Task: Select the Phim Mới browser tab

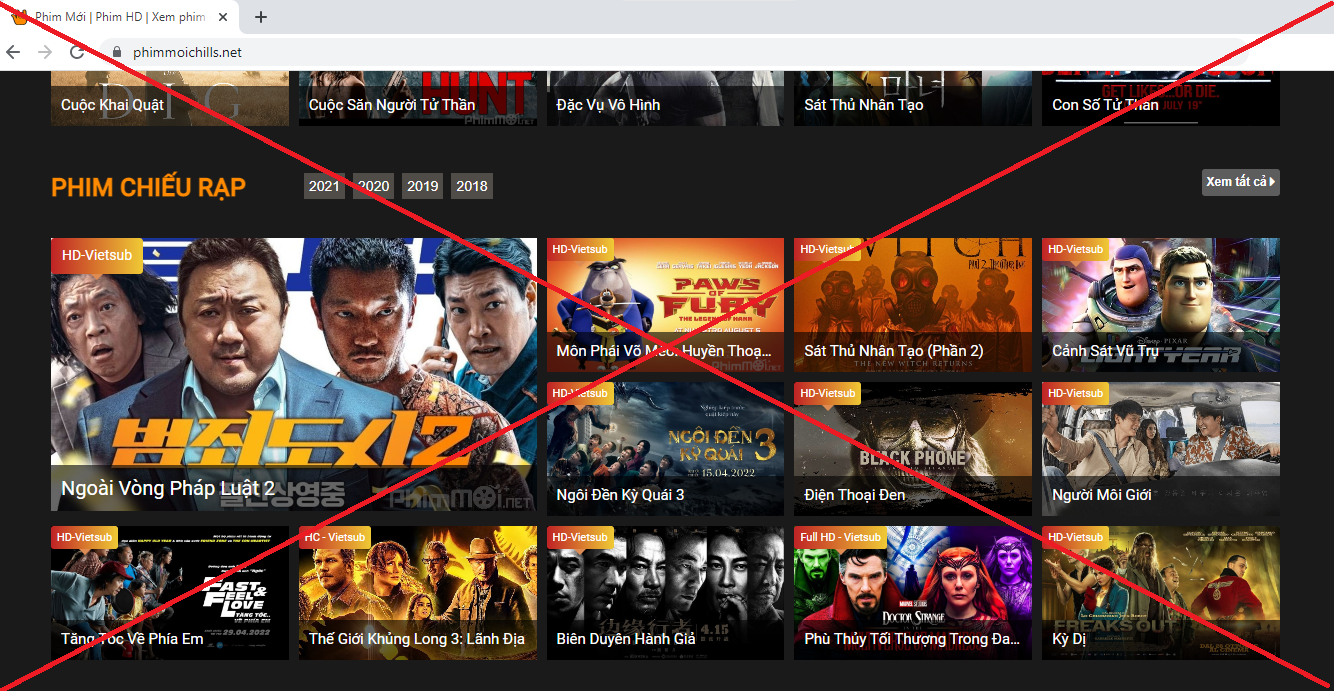Action: tap(120, 17)
